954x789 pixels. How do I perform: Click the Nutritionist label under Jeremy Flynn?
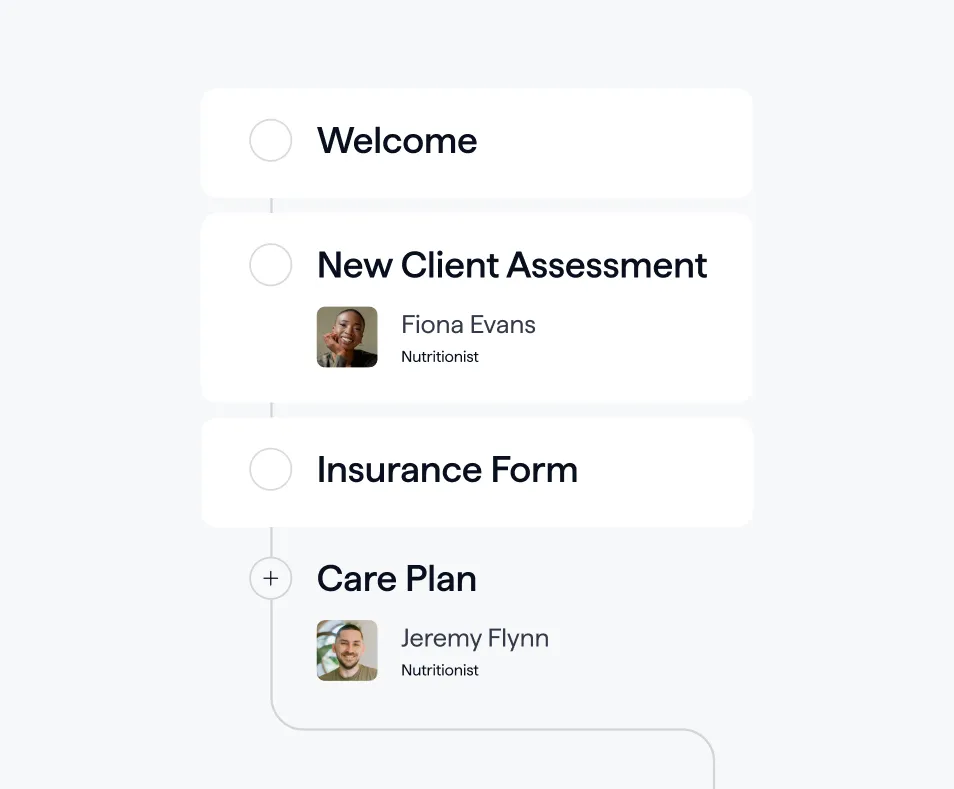439,670
